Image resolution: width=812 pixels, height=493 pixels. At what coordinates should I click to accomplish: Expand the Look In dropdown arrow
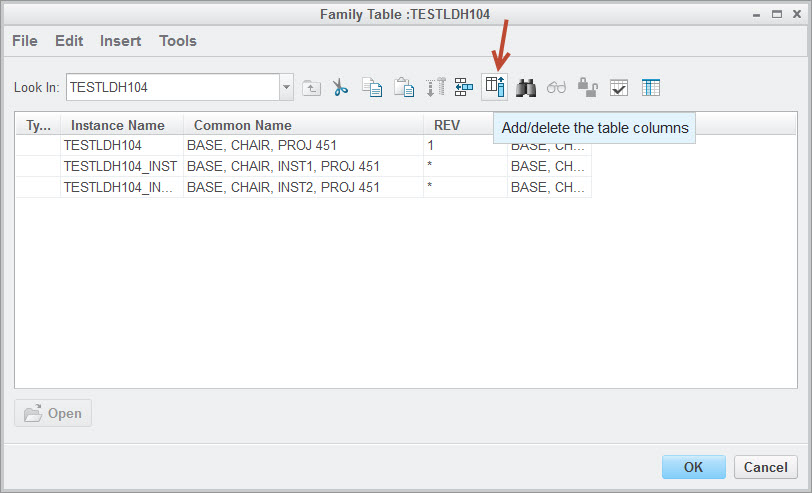point(287,88)
